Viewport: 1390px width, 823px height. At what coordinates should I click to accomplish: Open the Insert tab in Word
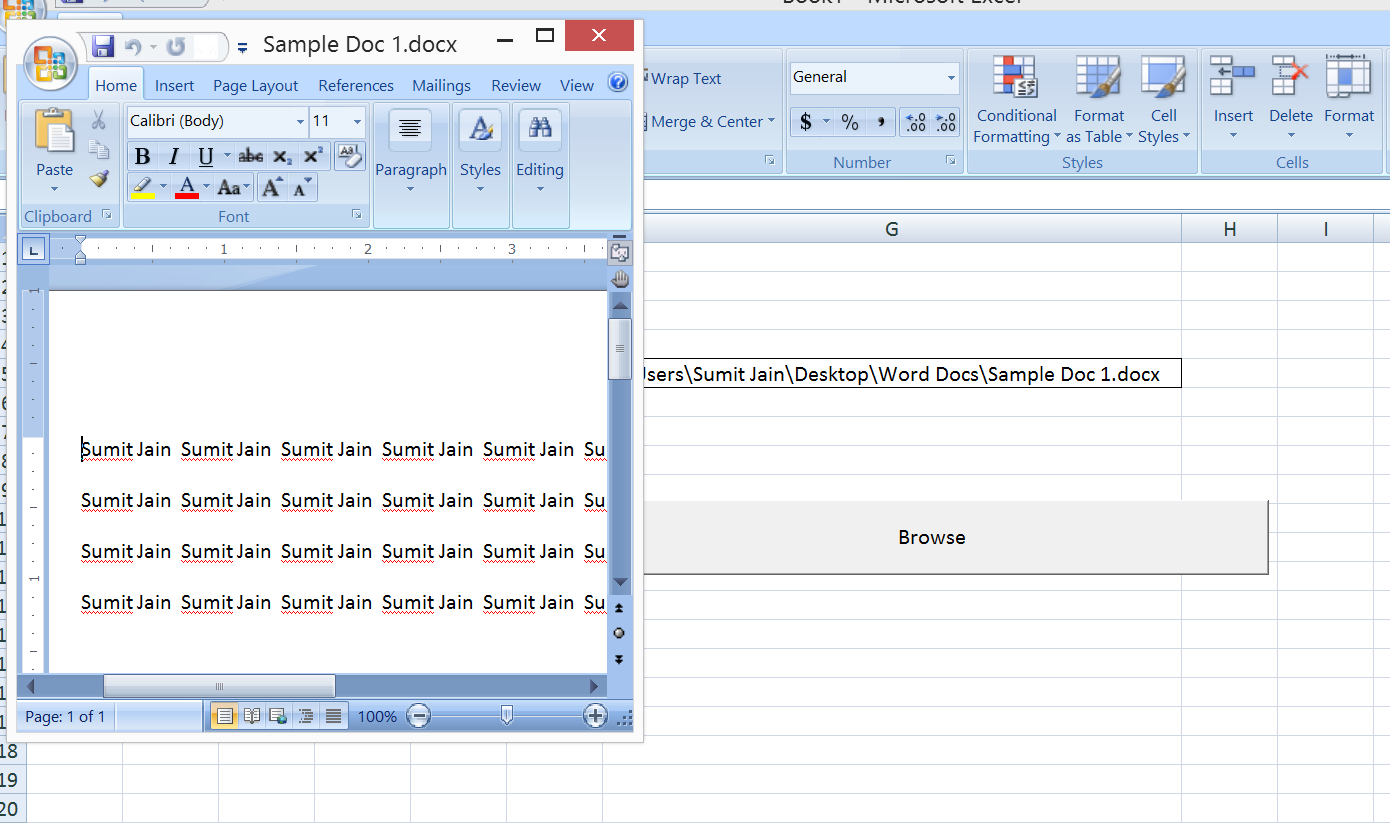[175, 86]
